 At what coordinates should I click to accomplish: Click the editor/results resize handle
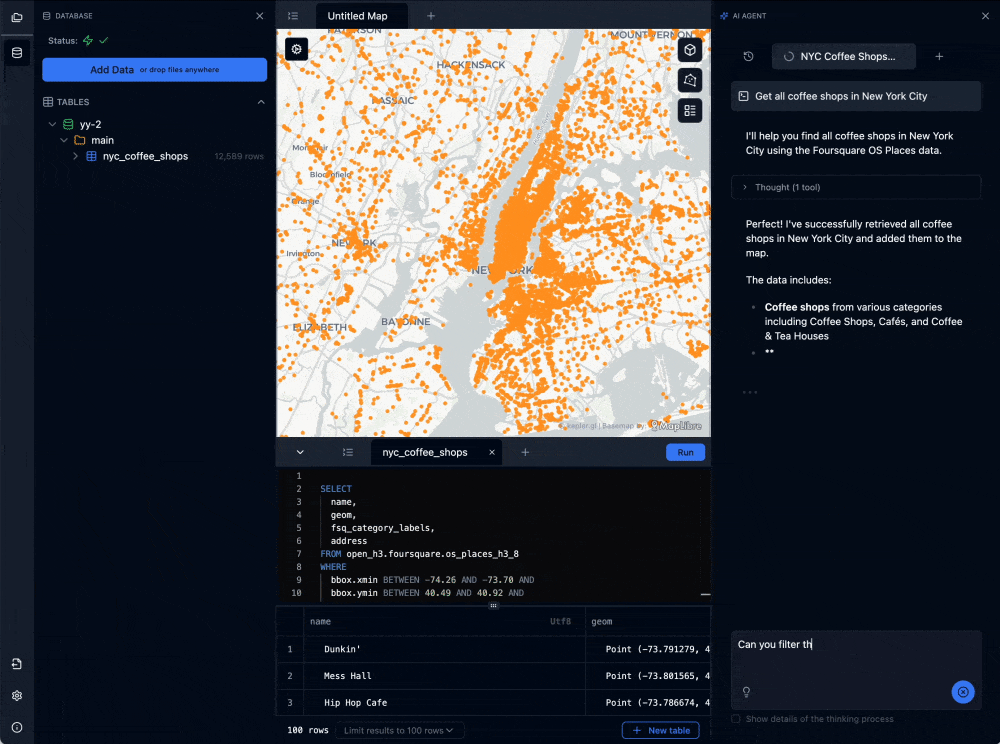(493, 606)
